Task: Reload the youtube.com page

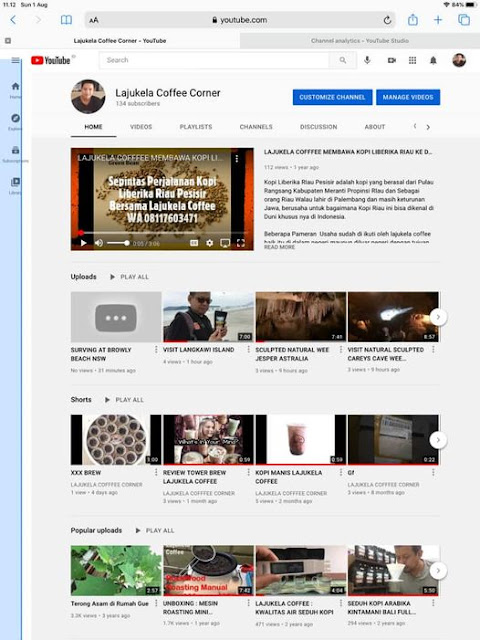Action: (387, 20)
